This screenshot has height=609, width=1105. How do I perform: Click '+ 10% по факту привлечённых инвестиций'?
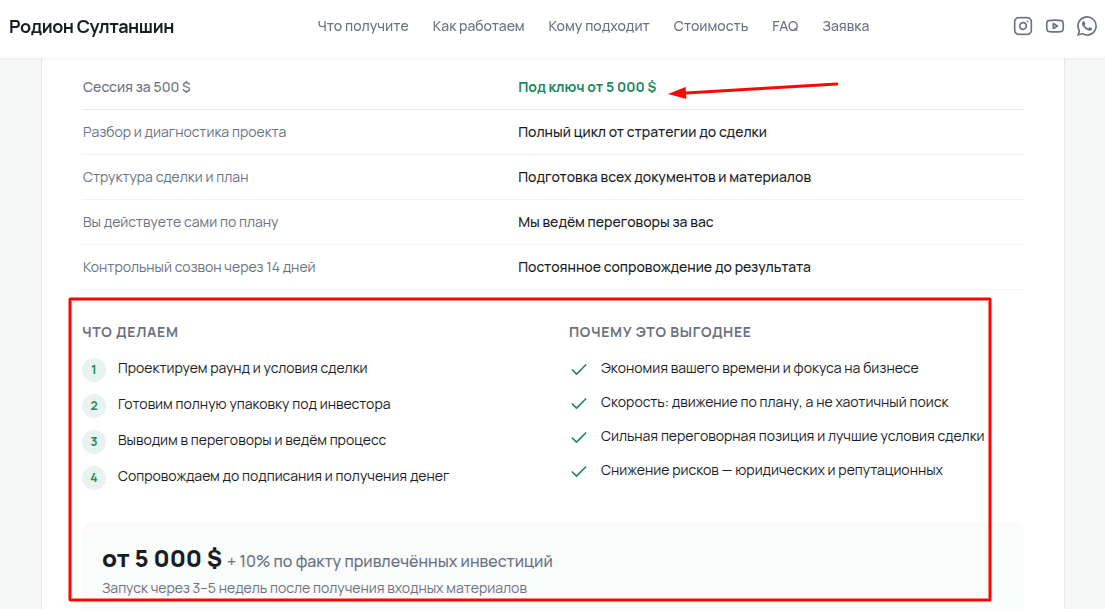(x=390, y=562)
